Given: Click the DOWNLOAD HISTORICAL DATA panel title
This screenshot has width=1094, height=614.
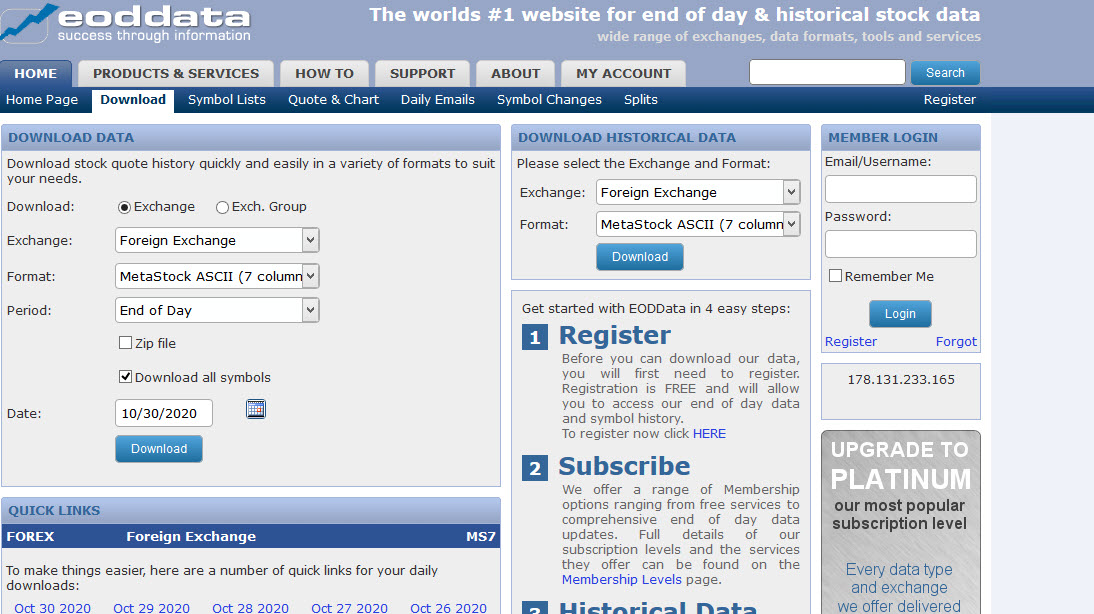Looking at the screenshot, I should [x=627, y=137].
